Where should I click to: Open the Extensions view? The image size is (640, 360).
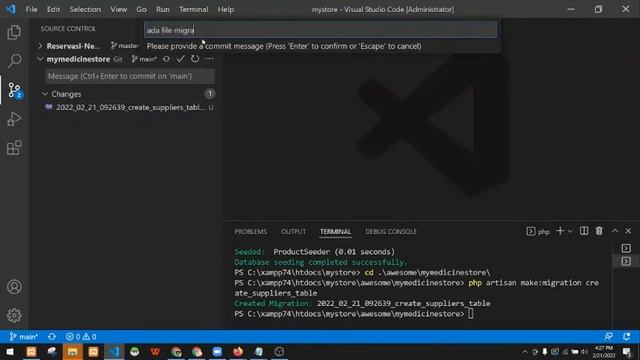point(14,147)
